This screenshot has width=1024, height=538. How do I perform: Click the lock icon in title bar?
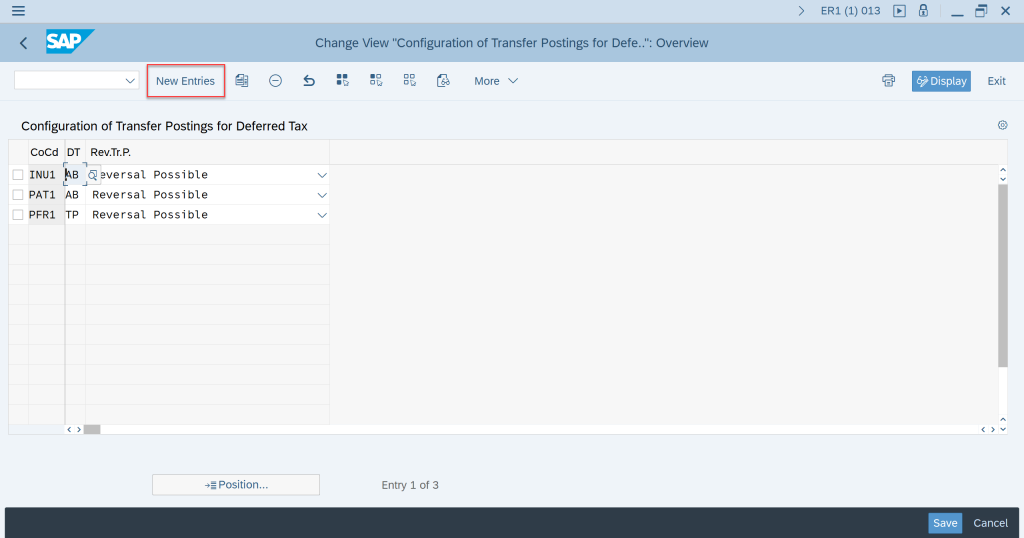pyautogui.click(x=923, y=10)
